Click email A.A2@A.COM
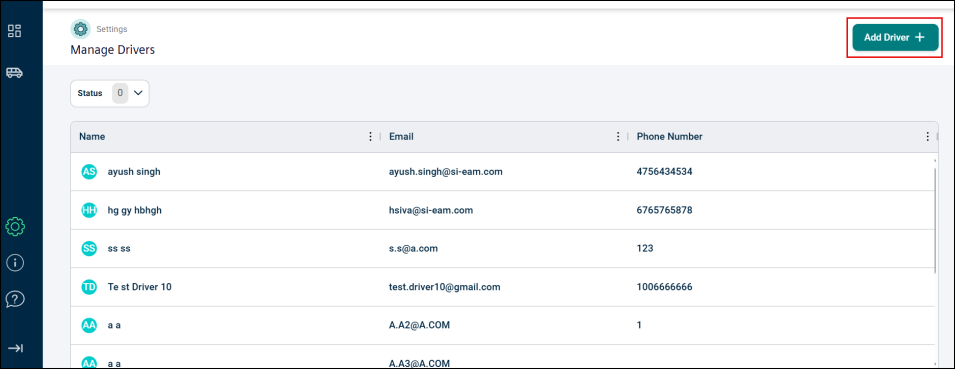 point(419,325)
